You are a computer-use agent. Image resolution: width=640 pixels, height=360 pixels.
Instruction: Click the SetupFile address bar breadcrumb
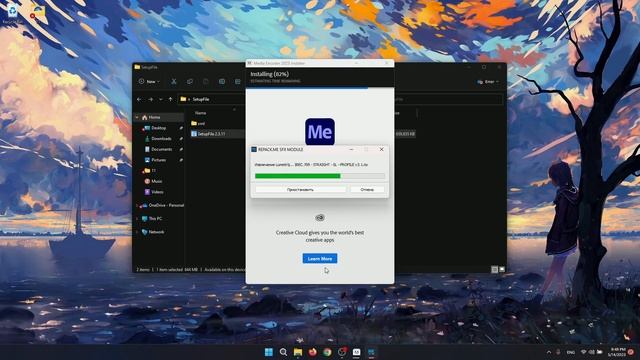click(200, 99)
